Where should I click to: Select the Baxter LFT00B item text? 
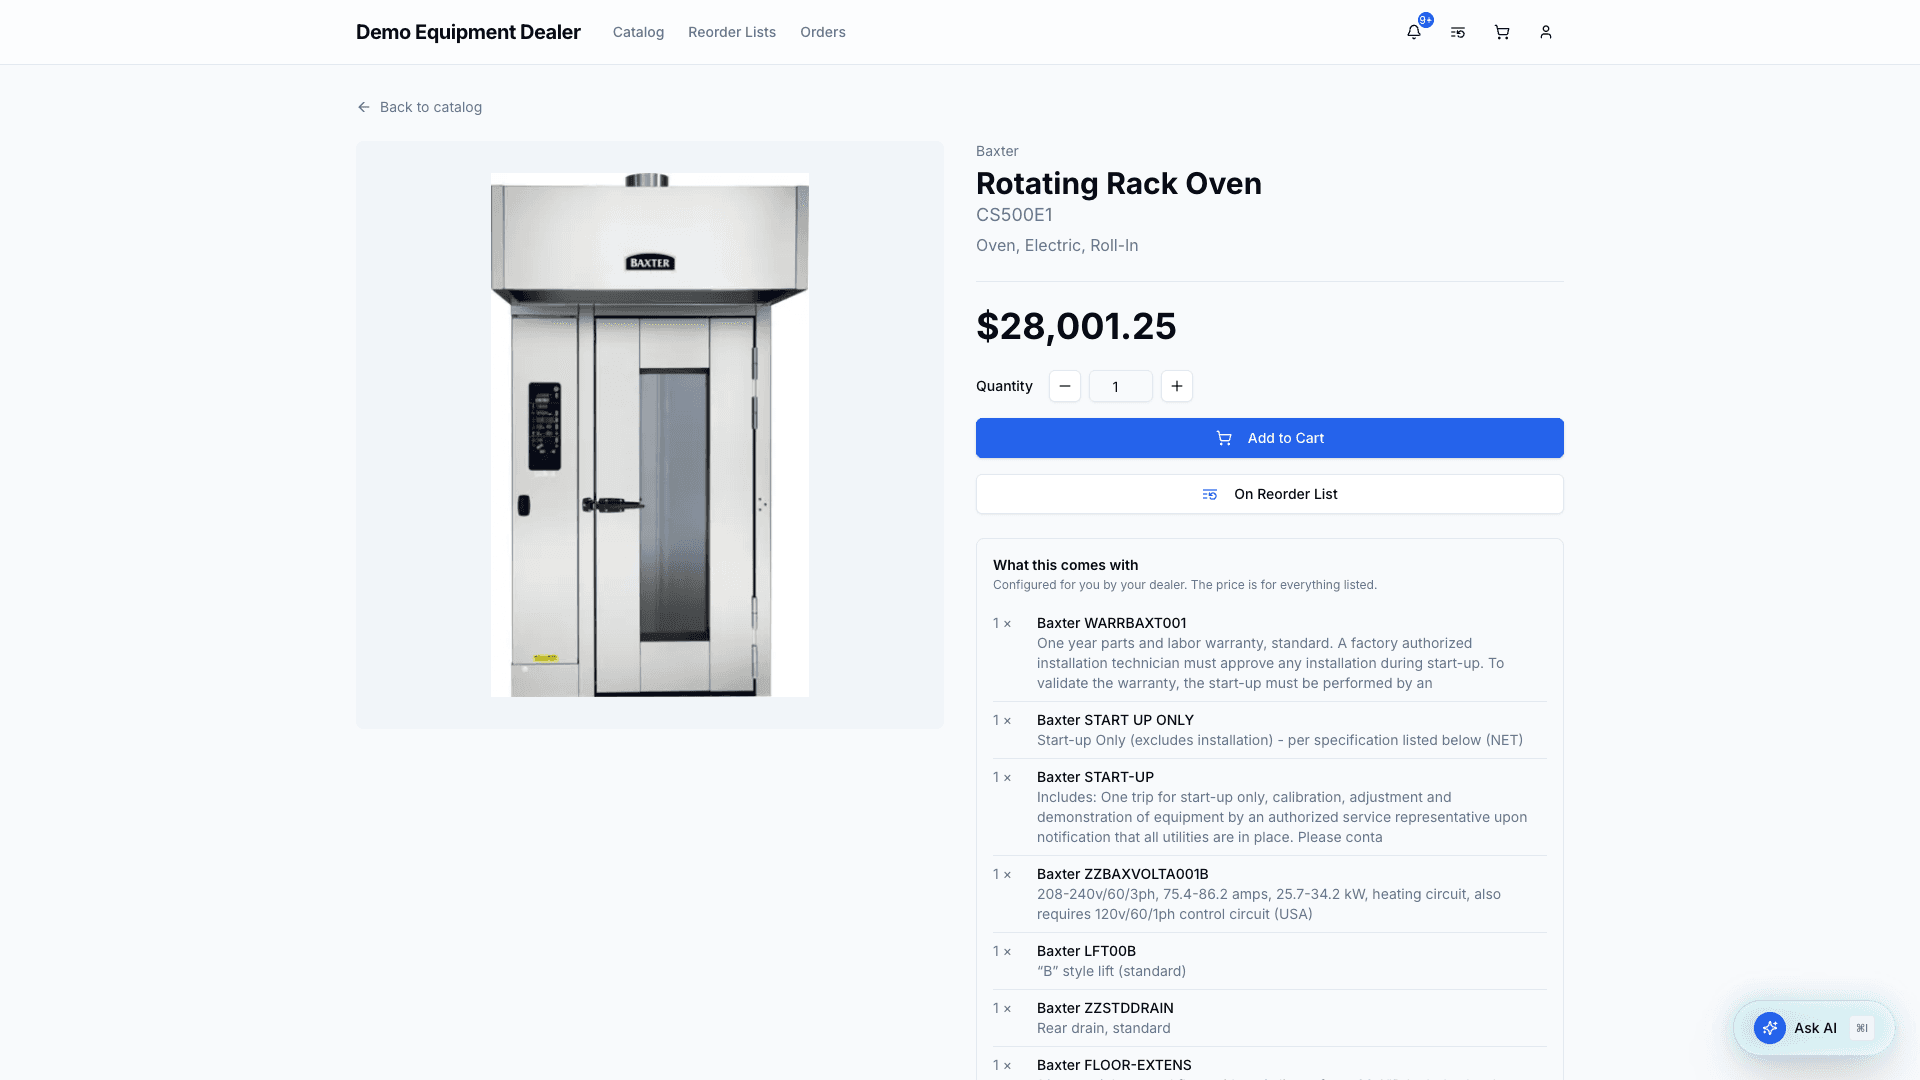coord(1086,951)
